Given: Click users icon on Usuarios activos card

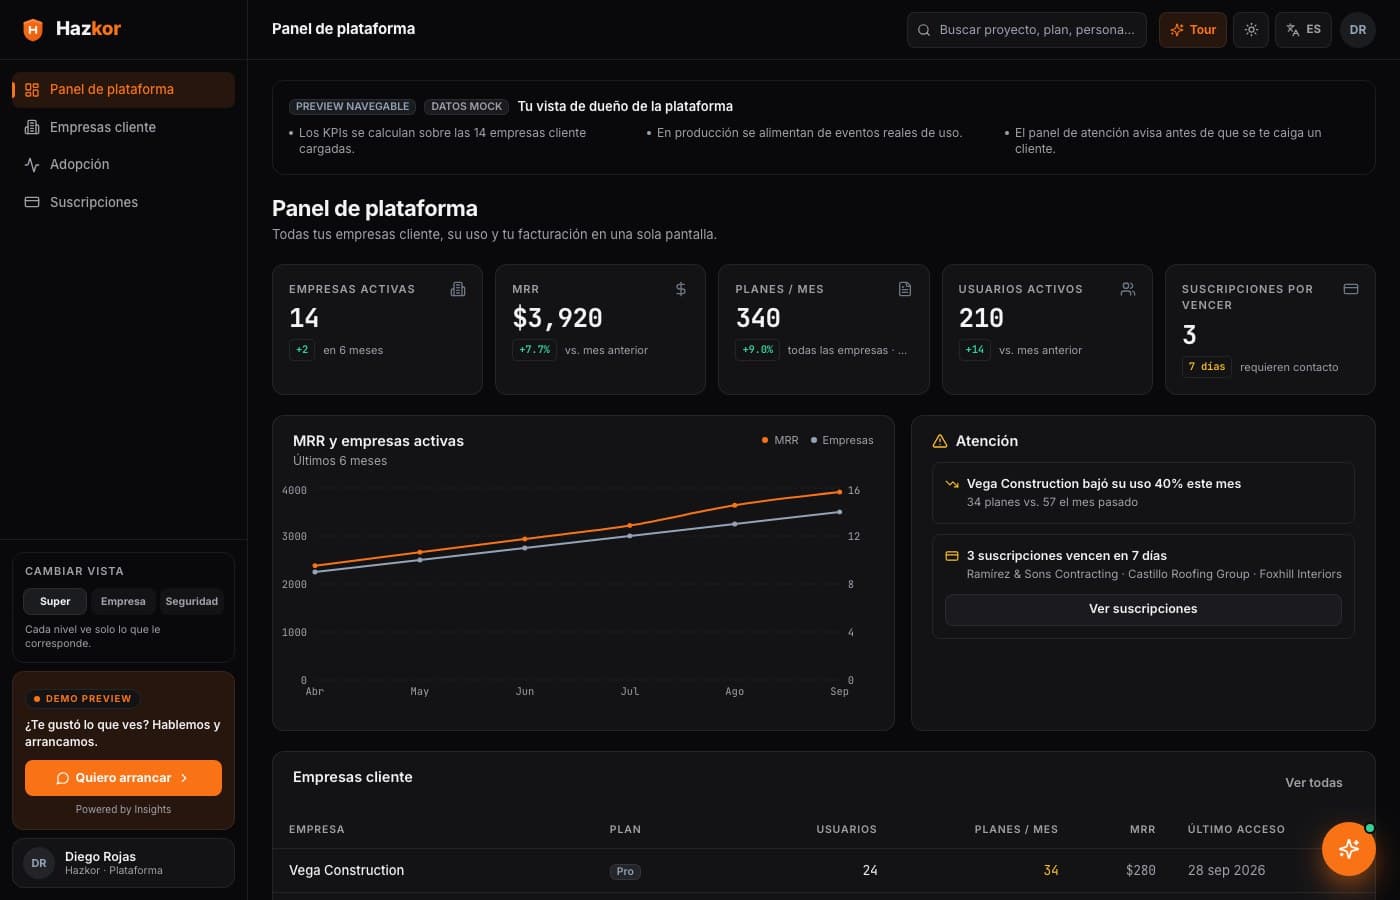Looking at the screenshot, I should click(x=1128, y=289).
